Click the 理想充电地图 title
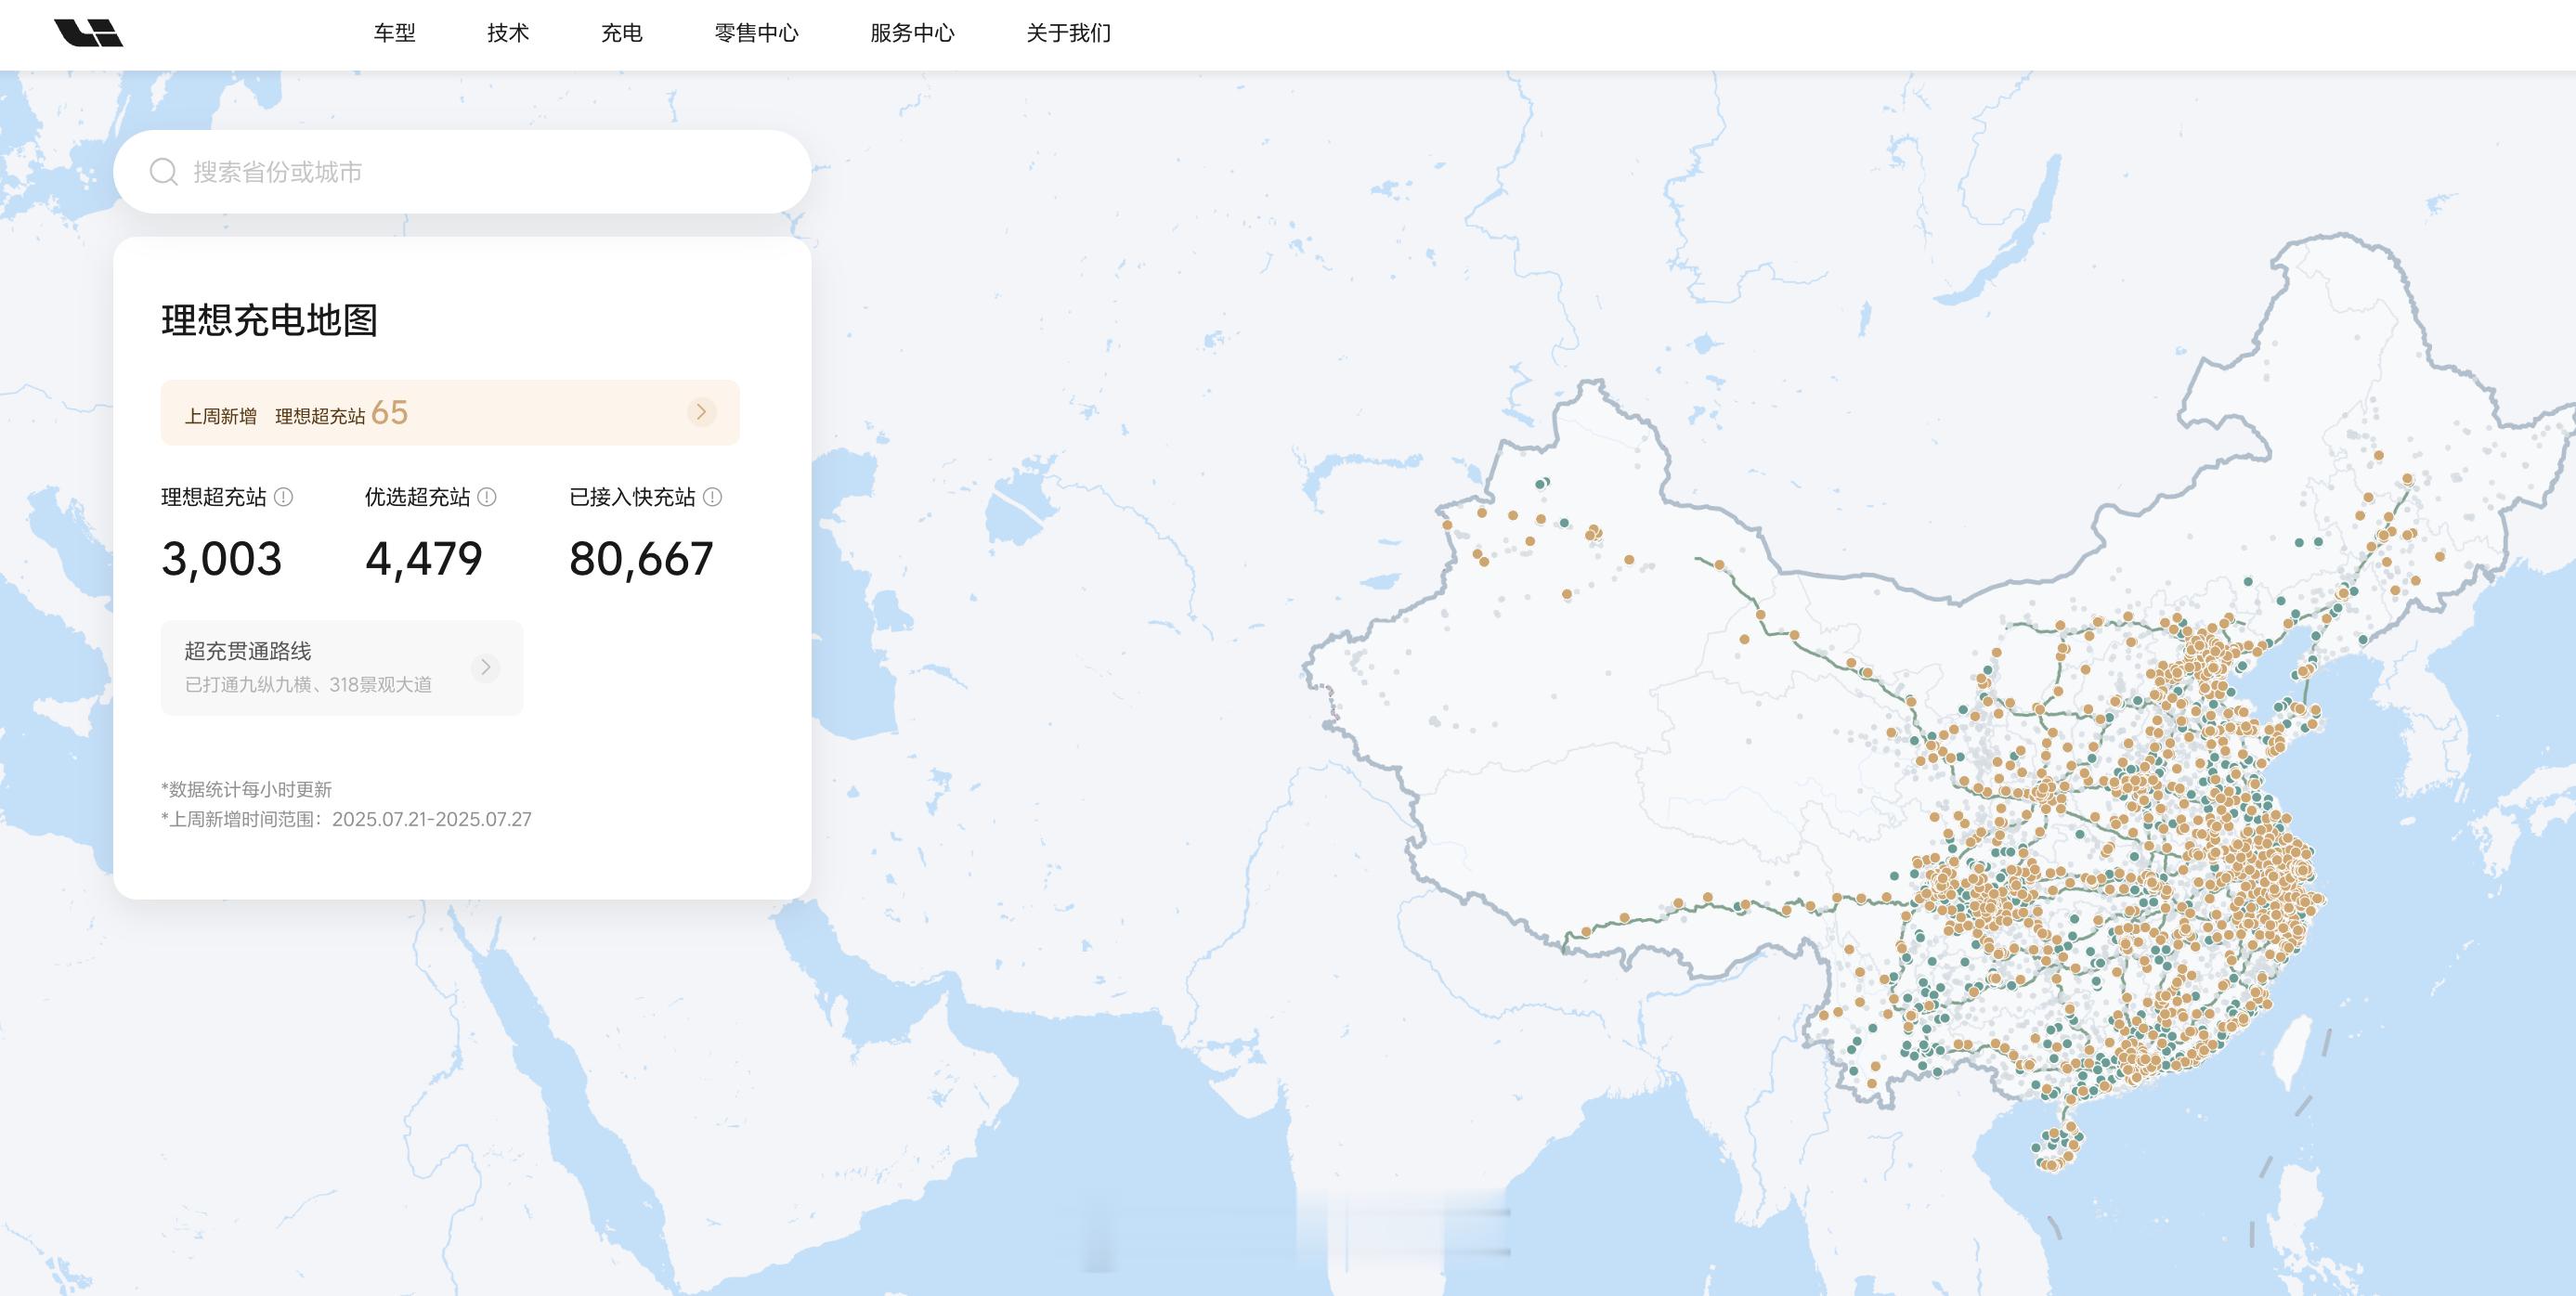The image size is (2576, 1296). [x=269, y=320]
